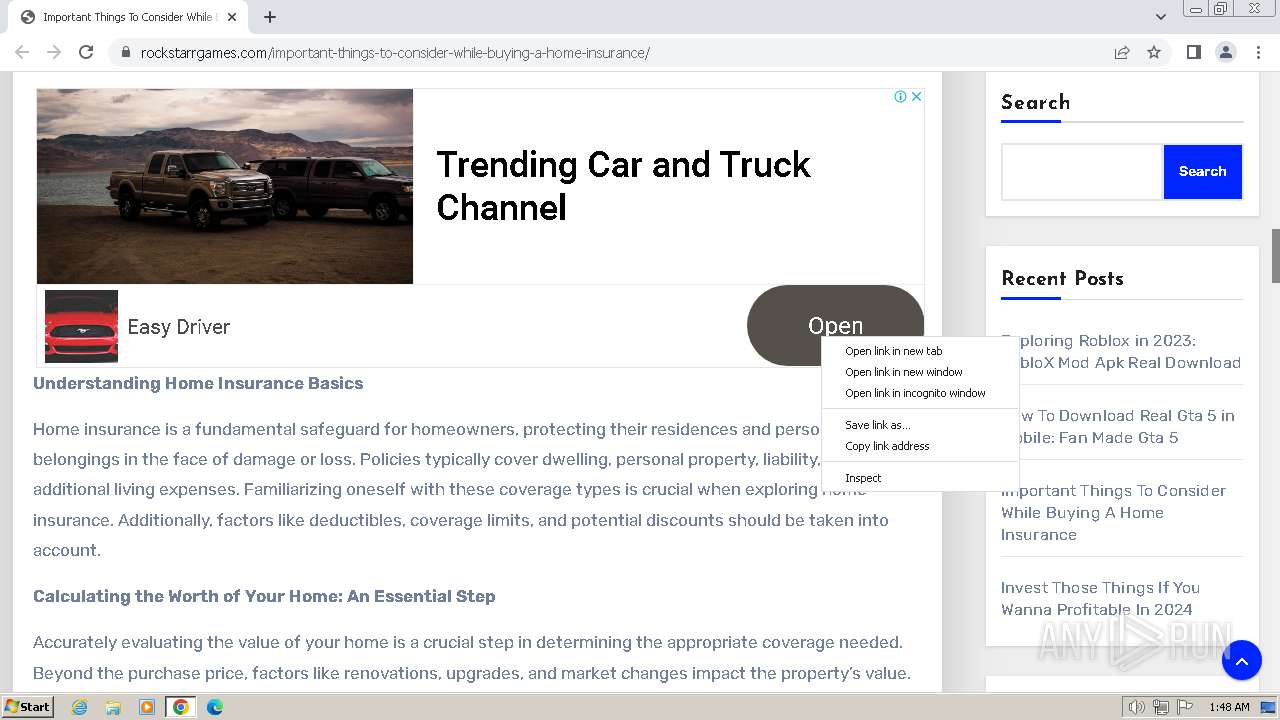The image size is (1280, 720).
Task: Open the Buying A Home Insurance post link
Action: [1113, 513]
